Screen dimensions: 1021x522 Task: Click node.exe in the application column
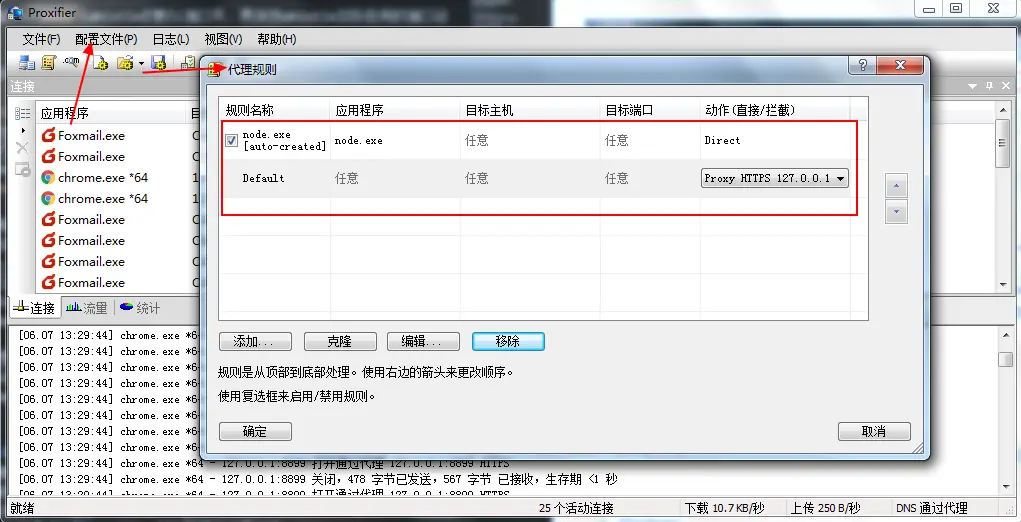tap(358, 141)
